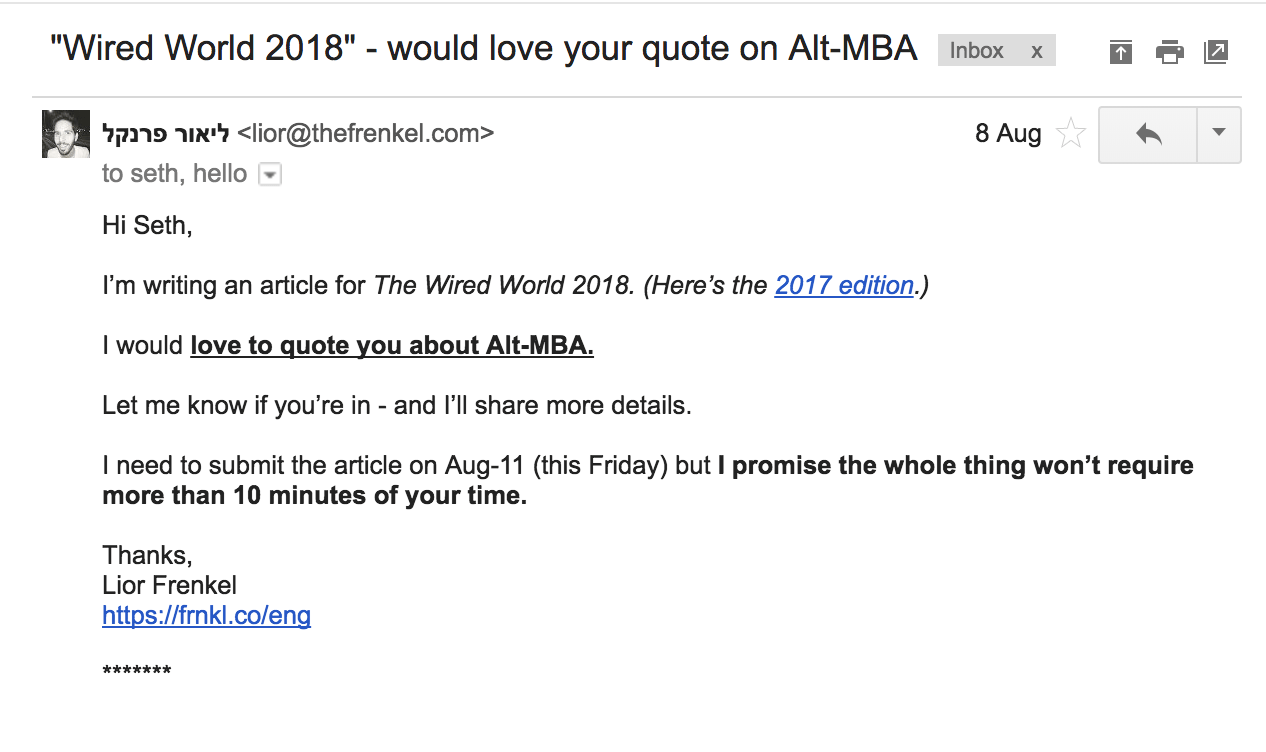Star this email from Lior
Viewport: 1266px width, 752px height.
point(1071,134)
